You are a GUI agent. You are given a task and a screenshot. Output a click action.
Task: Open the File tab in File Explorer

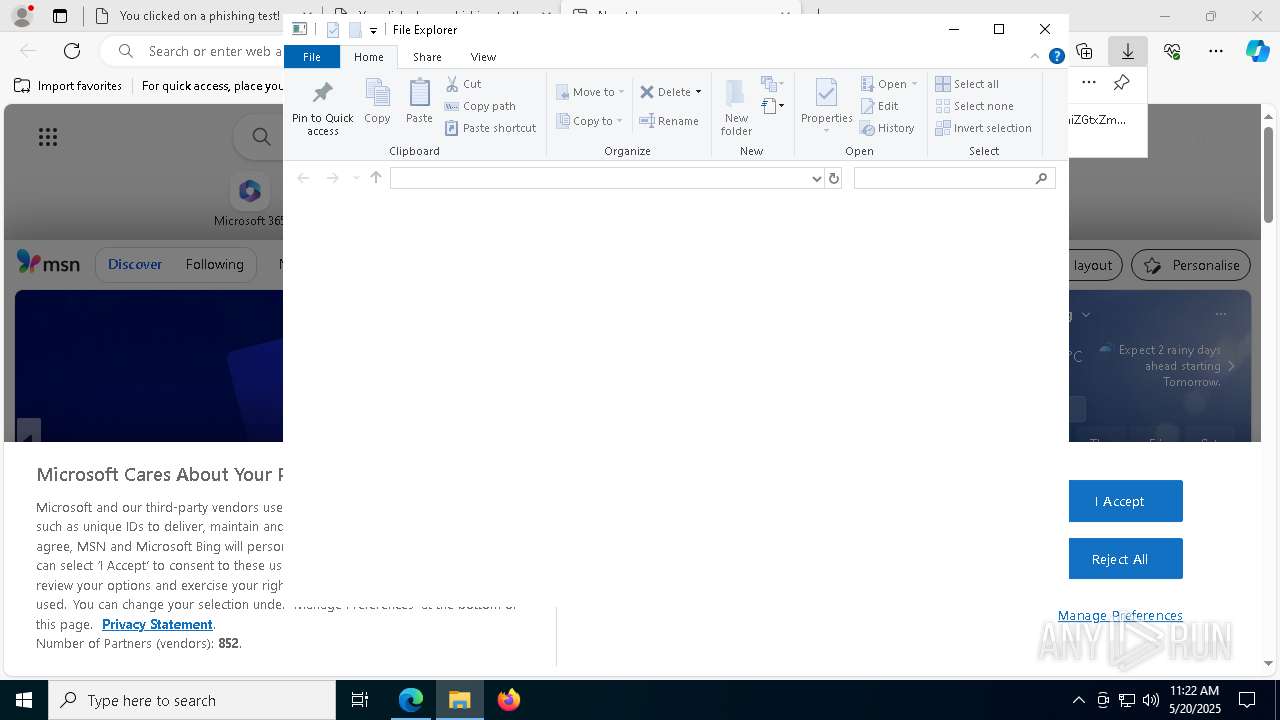(x=312, y=57)
